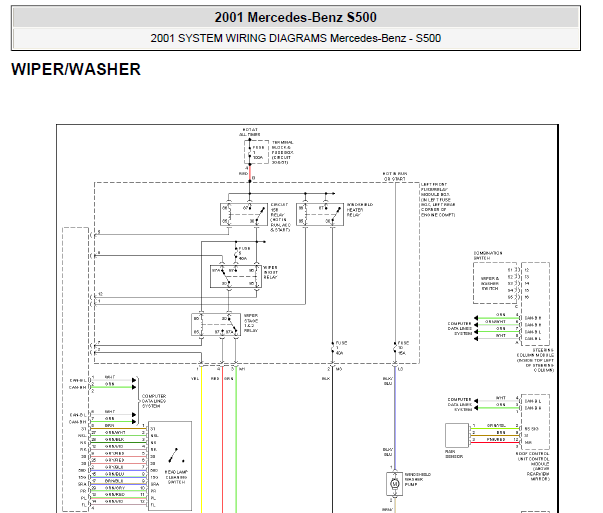Click the wiper relay box below Fuse 5

point(236,276)
